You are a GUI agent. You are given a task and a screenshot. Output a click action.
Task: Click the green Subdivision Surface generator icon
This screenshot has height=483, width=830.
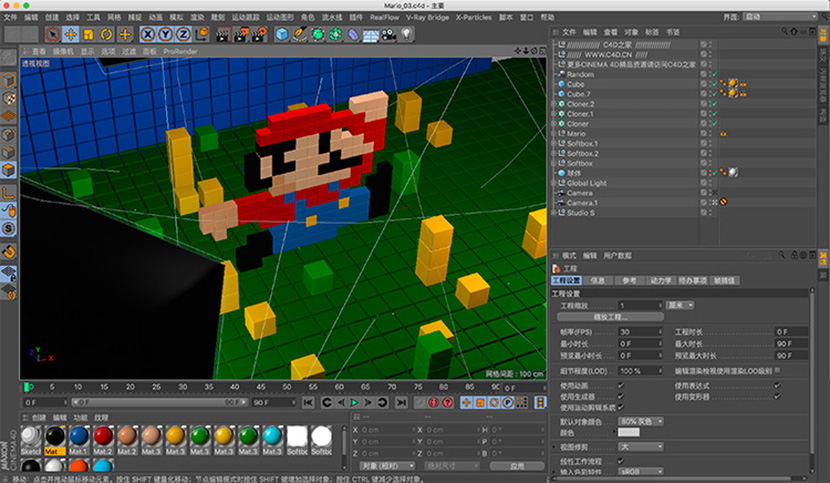pos(318,34)
